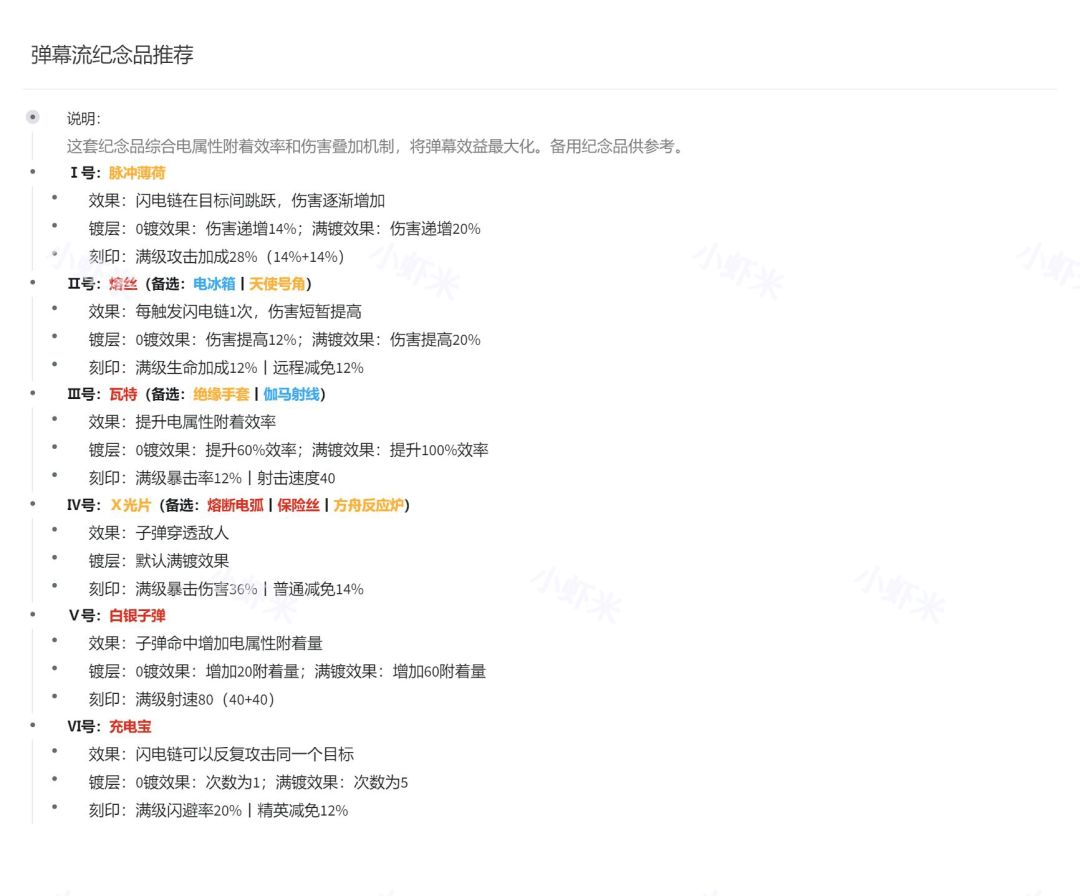Click the line 刻印：满级闪避率20%
Viewport: 1080px width, 896px height.
[x=218, y=811]
